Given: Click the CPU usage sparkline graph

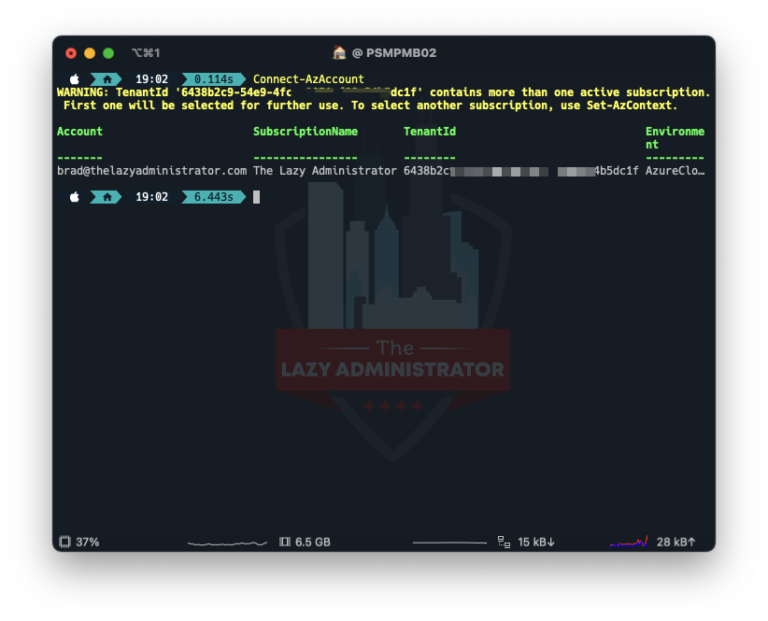Looking at the screenshot, I should (x=227, y=543).
